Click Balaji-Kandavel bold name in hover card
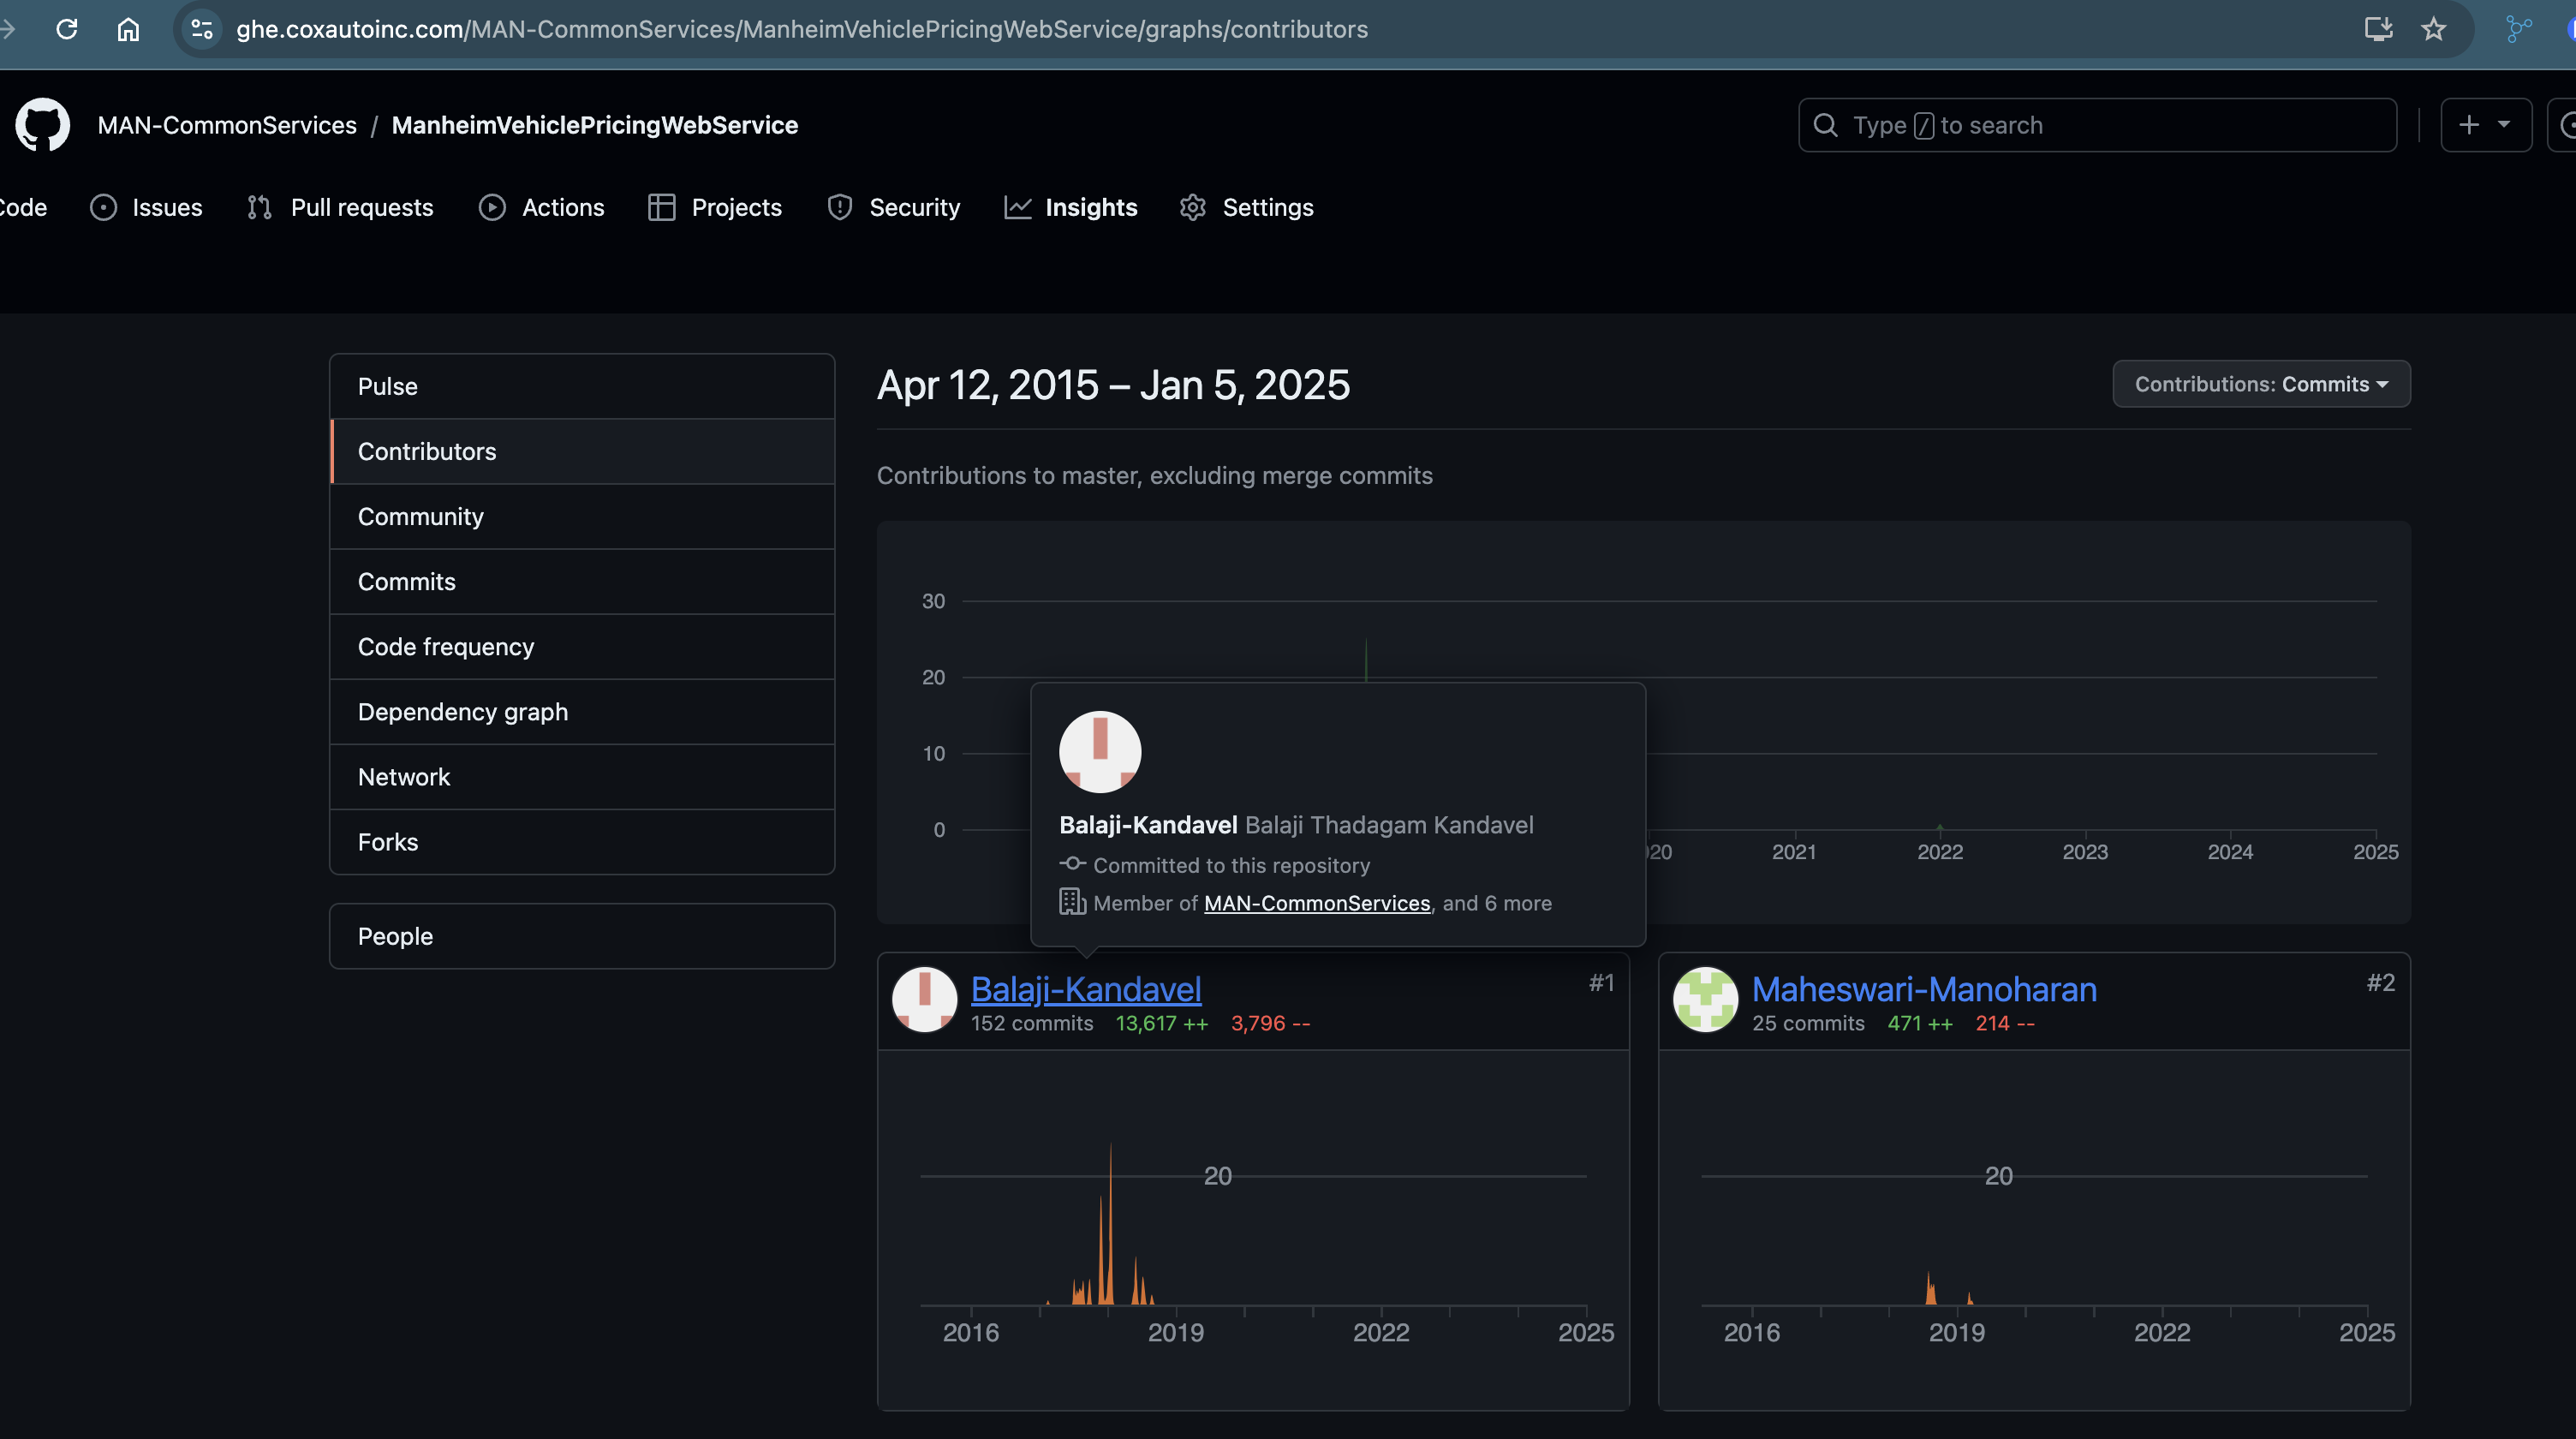Viewport: 2576px width, 1439px height. [x=1148, y=825]
